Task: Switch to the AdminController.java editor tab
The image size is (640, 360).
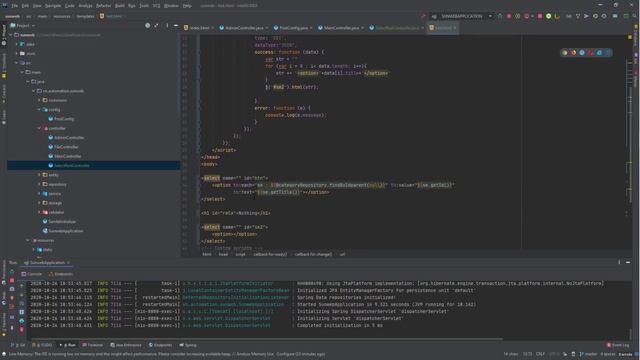Action: tap(244, 28)
